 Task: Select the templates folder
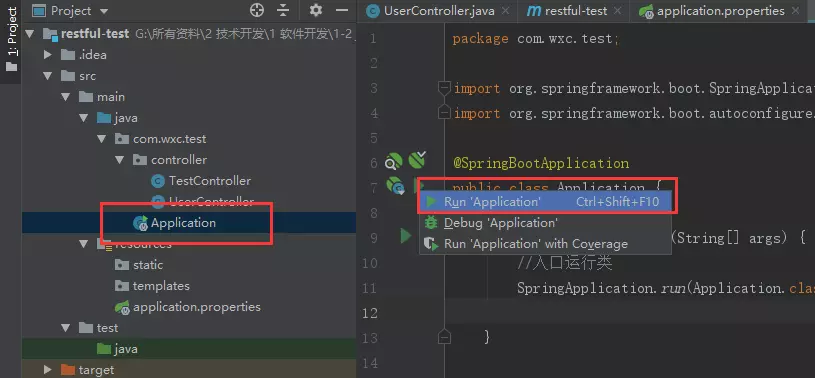[x=161, y=286]
